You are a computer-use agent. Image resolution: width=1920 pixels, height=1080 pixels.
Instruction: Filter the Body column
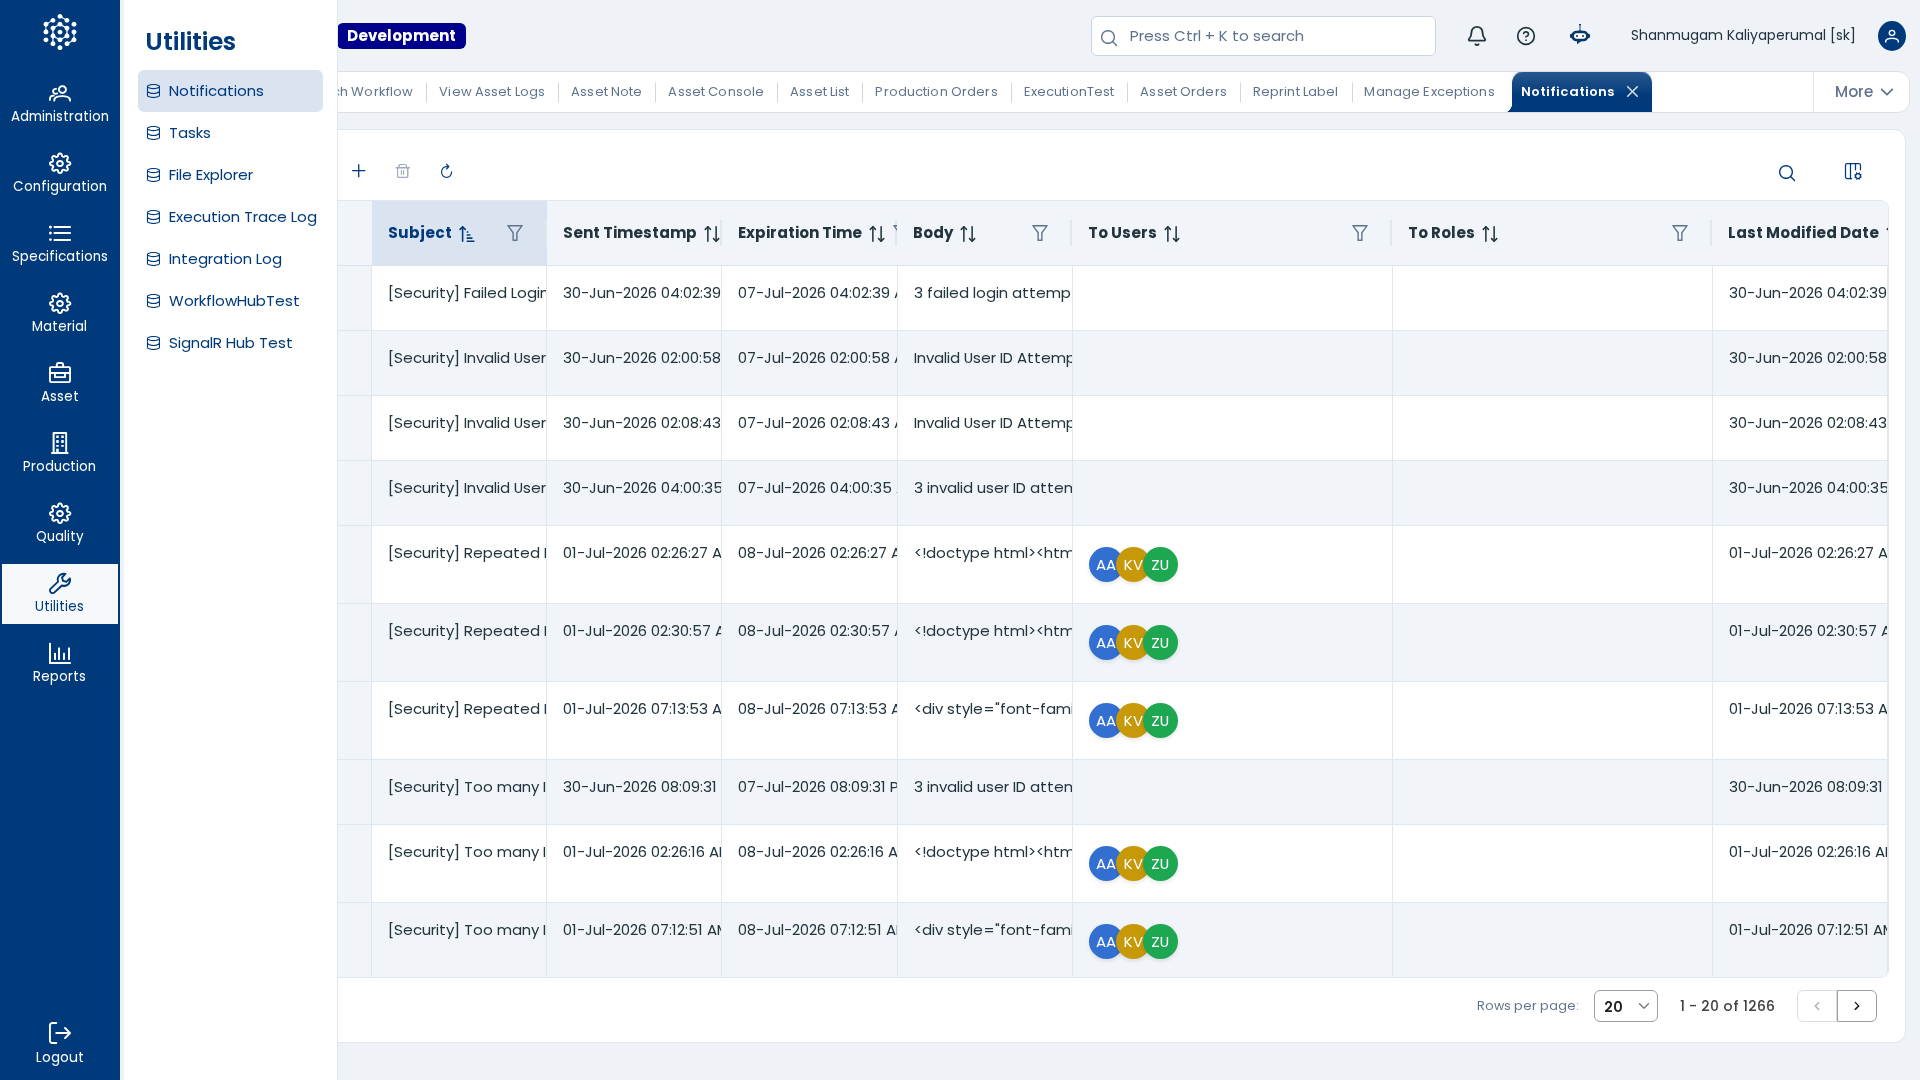point(1040,233)
